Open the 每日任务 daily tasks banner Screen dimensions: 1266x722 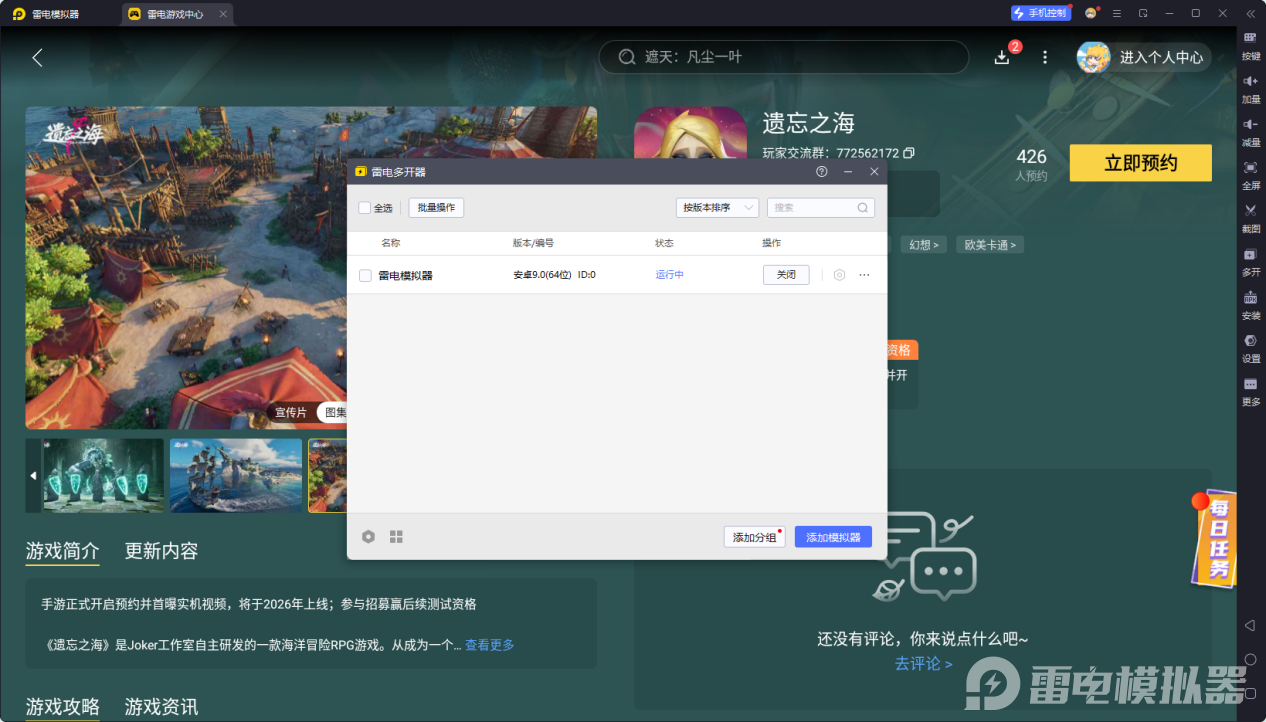[1214, 537]
